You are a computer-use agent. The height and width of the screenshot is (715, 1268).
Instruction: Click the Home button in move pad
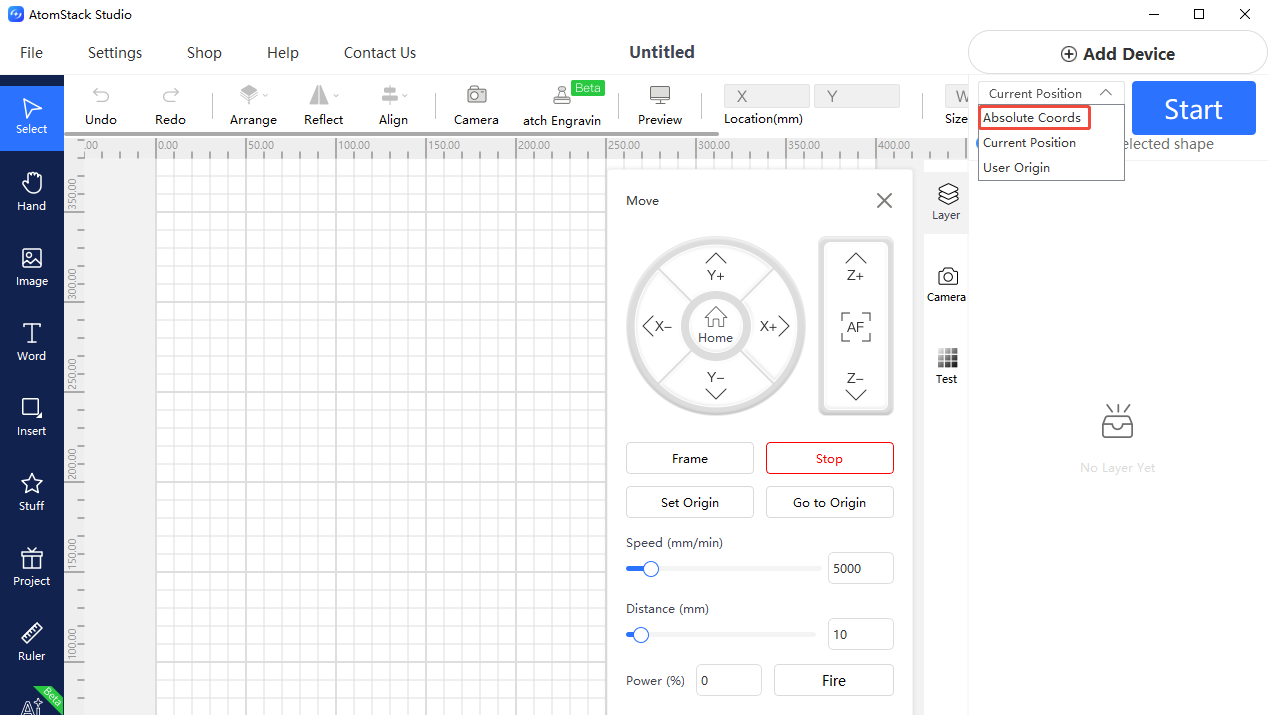click(716, 326)
